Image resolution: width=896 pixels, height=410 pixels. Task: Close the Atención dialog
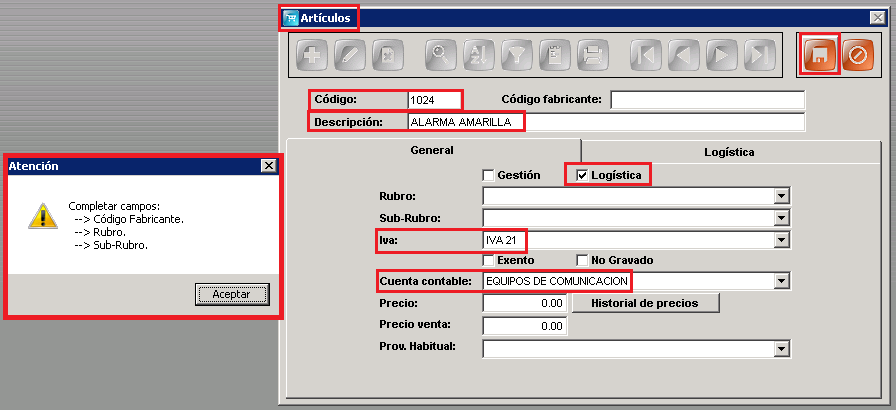pos(269,166)
